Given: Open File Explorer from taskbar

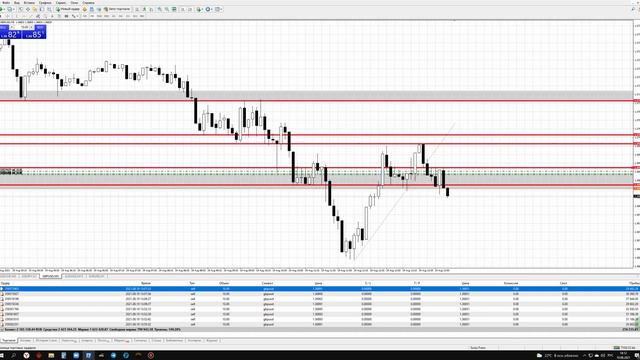Looking at the screenshot, I should point(51,356).
